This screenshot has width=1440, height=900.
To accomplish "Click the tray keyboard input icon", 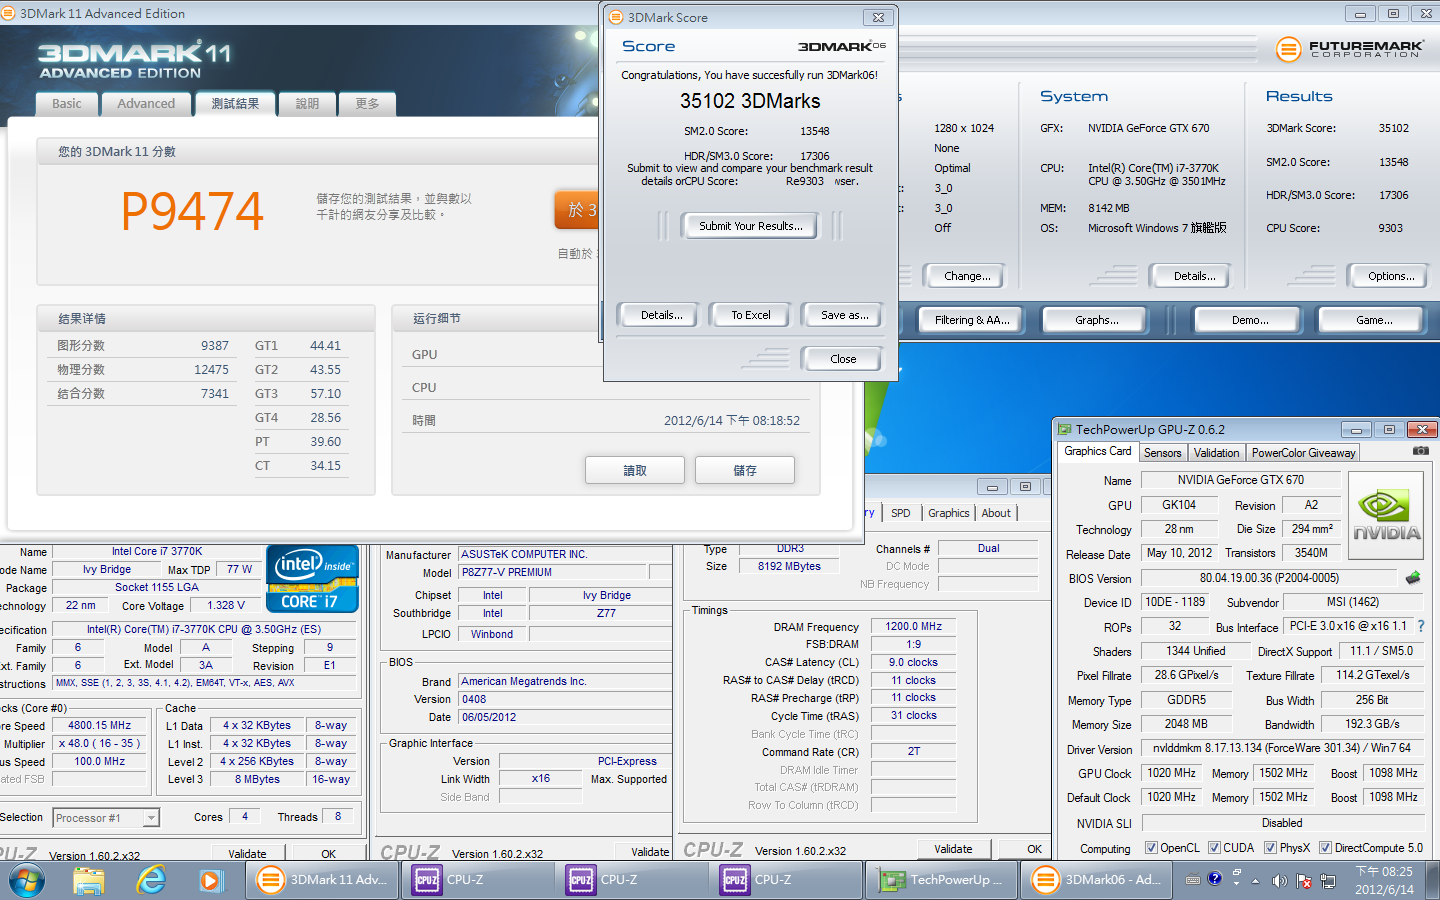I will click(1192, 880).
